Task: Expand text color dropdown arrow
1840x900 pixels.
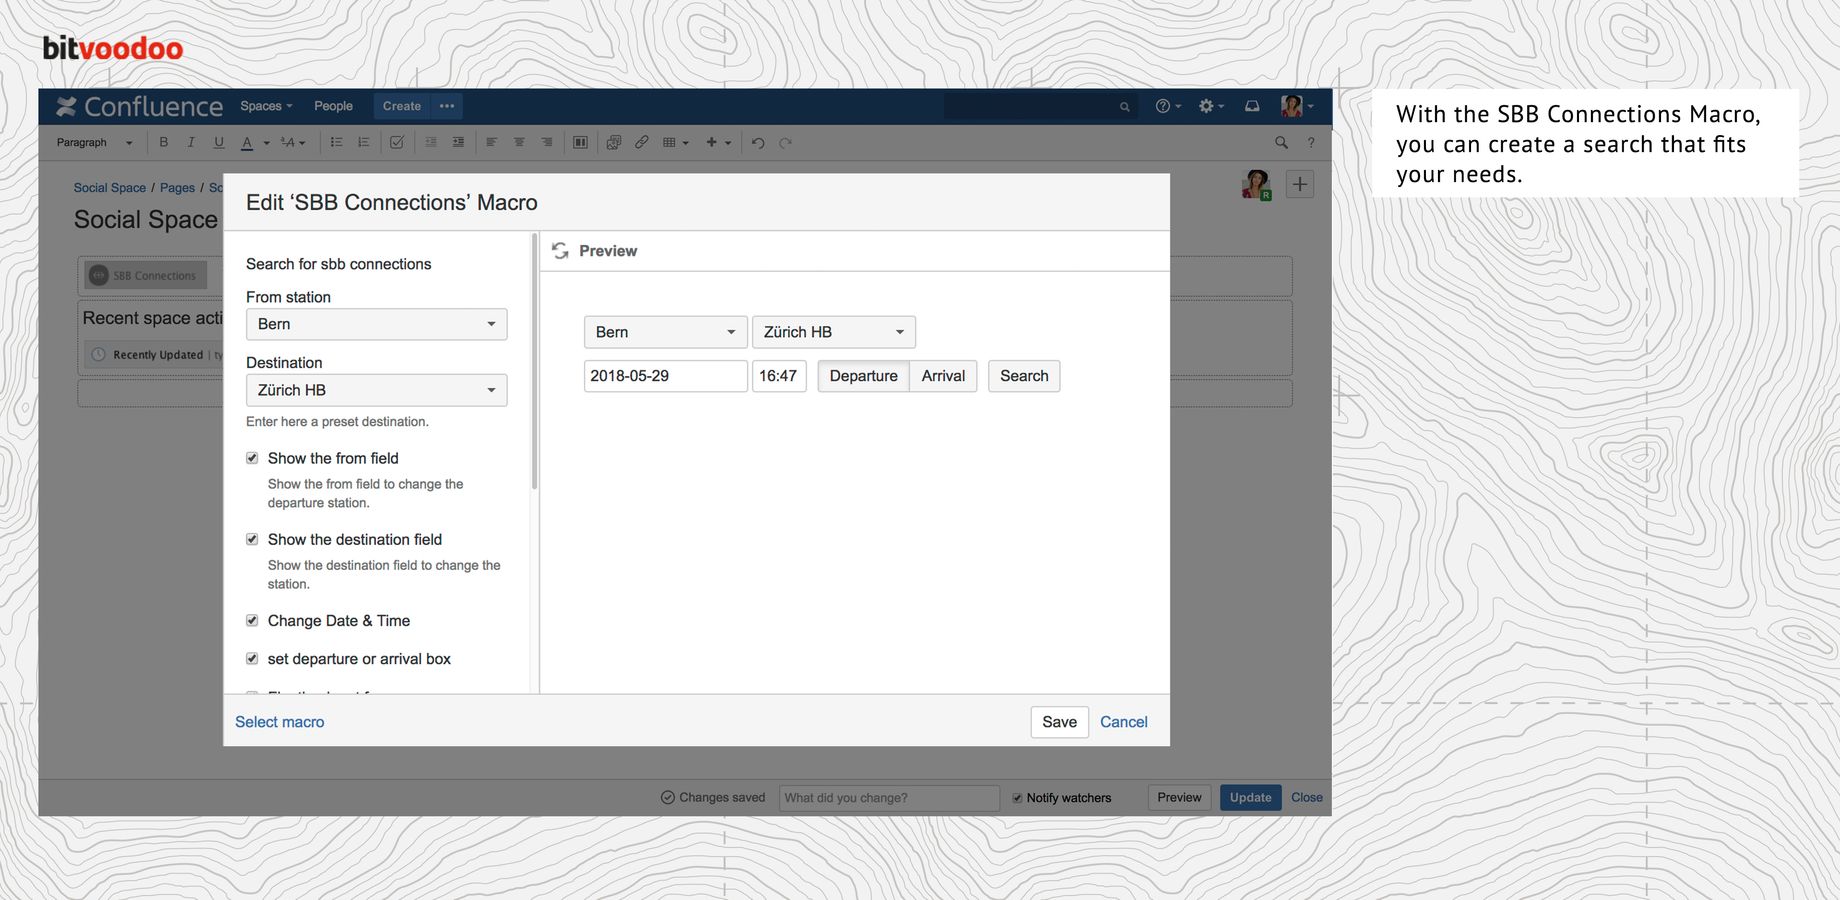Action: click(x=267, y=143)
